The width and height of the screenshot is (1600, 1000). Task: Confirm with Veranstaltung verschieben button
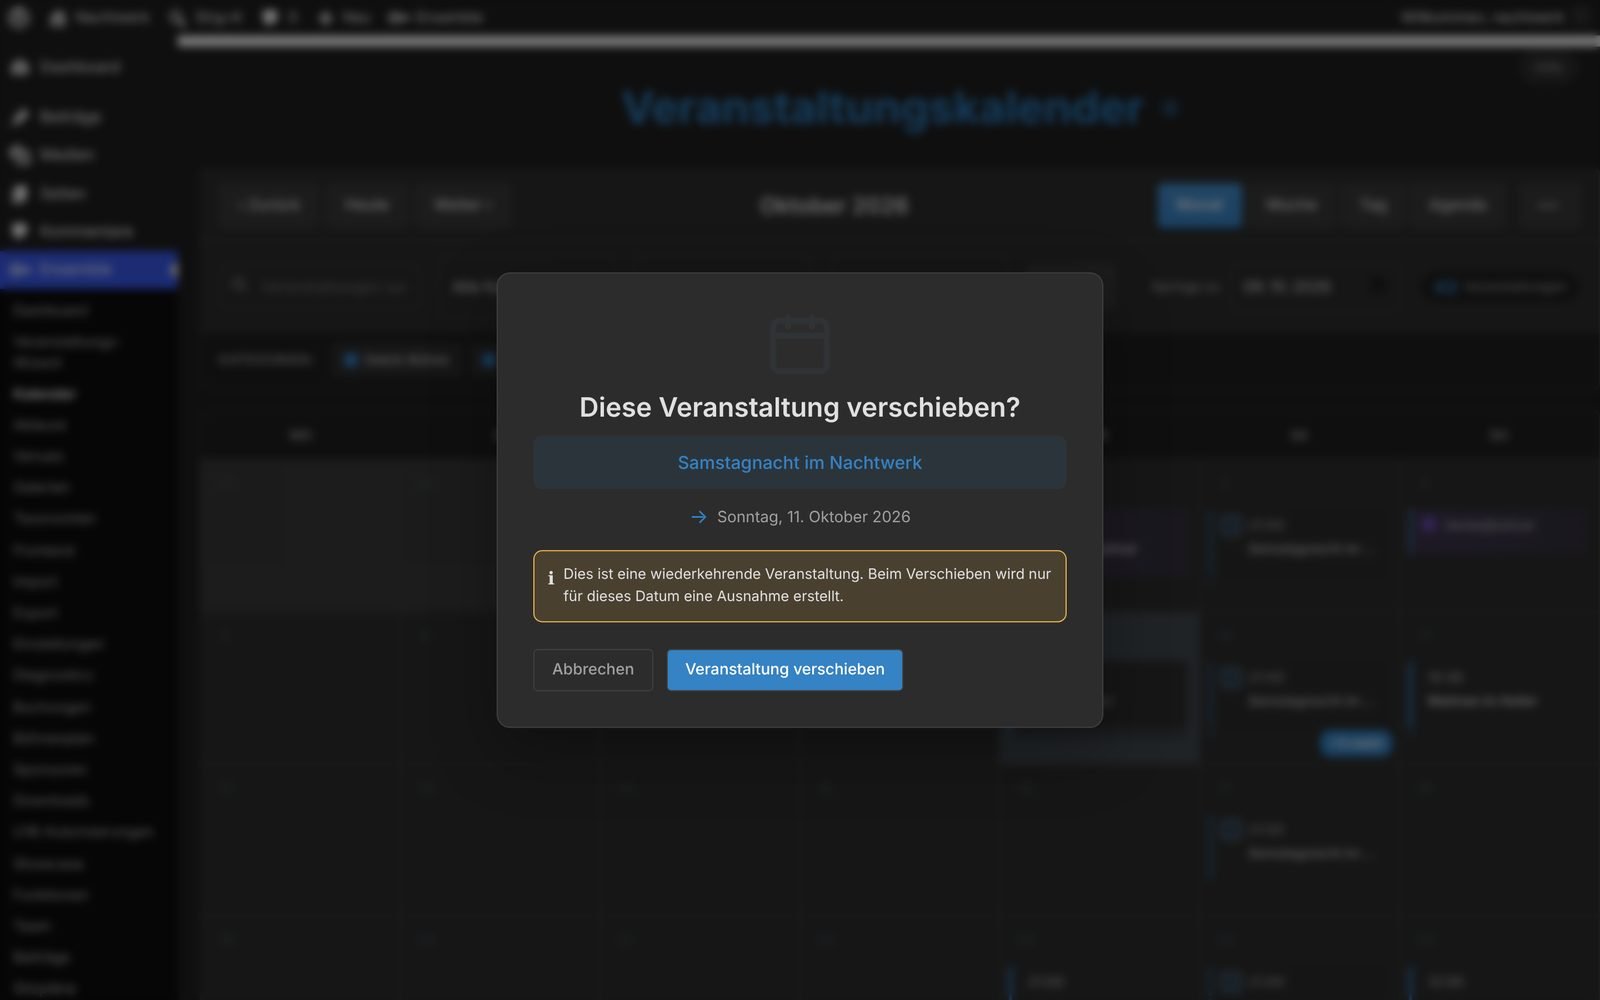[x=784, y=669]
